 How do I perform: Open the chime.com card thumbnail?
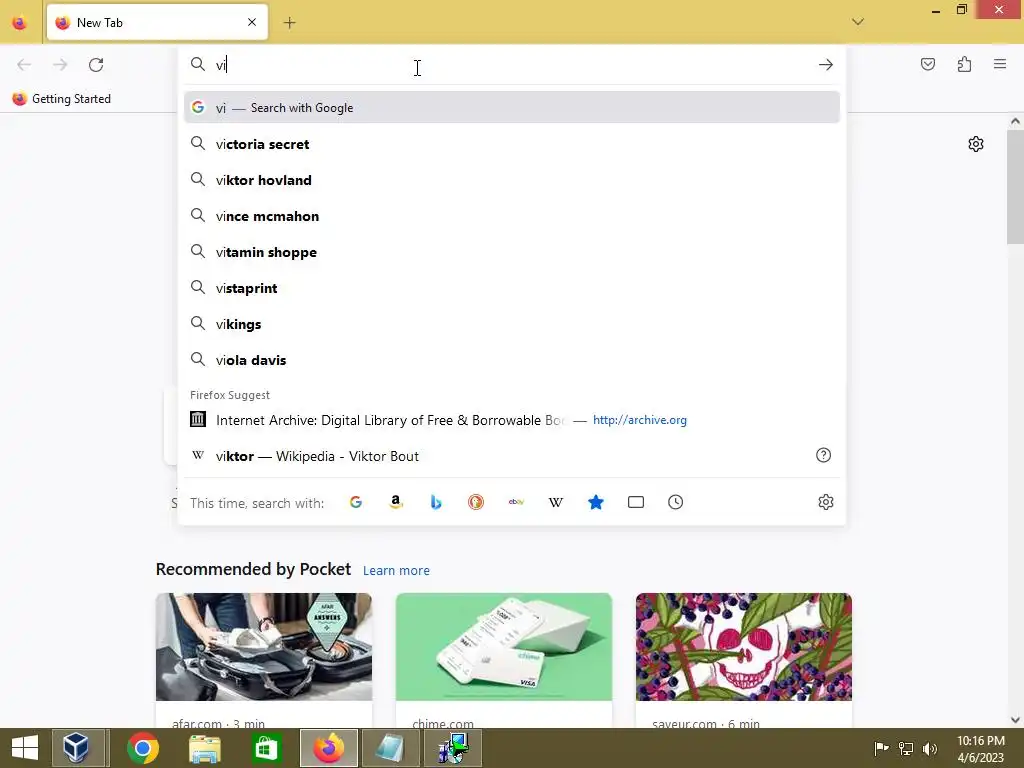[504, 647]
